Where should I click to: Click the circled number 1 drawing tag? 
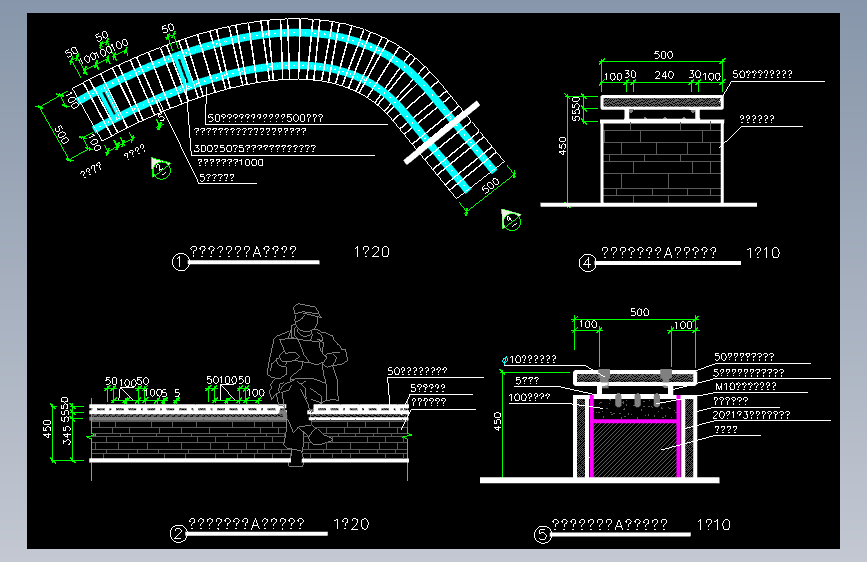(180, 262)
